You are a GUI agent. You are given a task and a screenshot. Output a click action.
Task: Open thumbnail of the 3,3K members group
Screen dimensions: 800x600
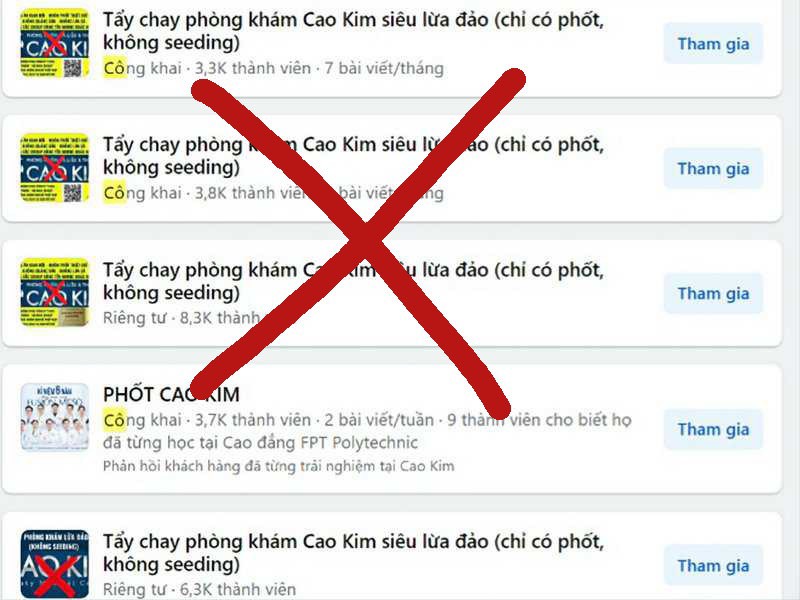[x=55, y=43]
